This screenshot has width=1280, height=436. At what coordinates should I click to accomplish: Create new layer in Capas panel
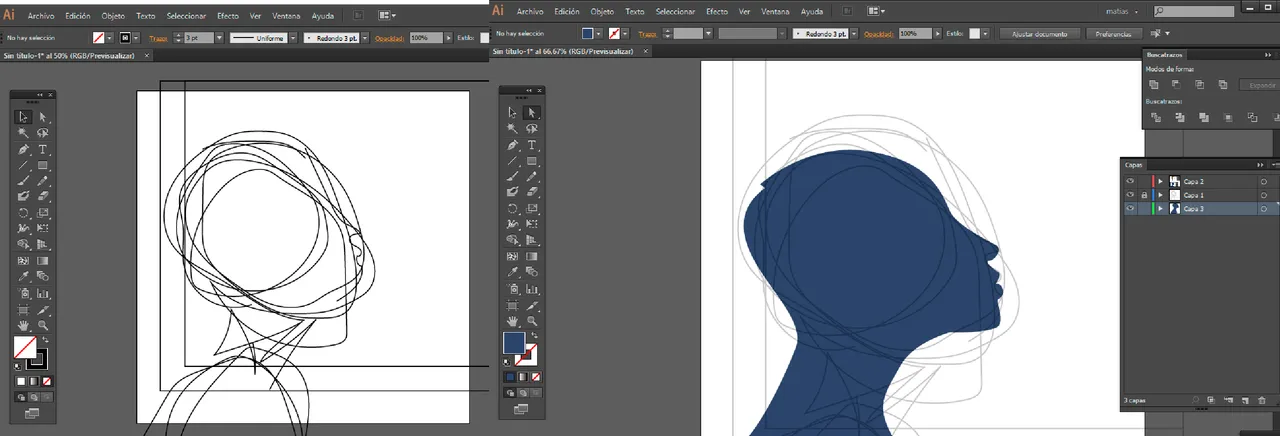1246,400
